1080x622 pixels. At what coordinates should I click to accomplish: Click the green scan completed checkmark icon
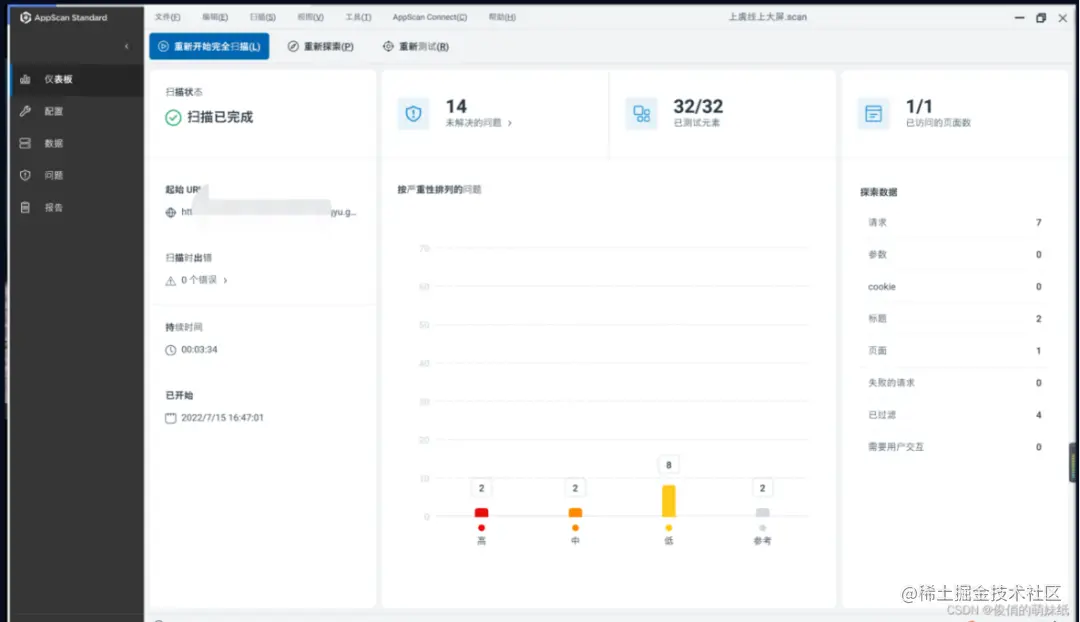click(x=173, y=118)
